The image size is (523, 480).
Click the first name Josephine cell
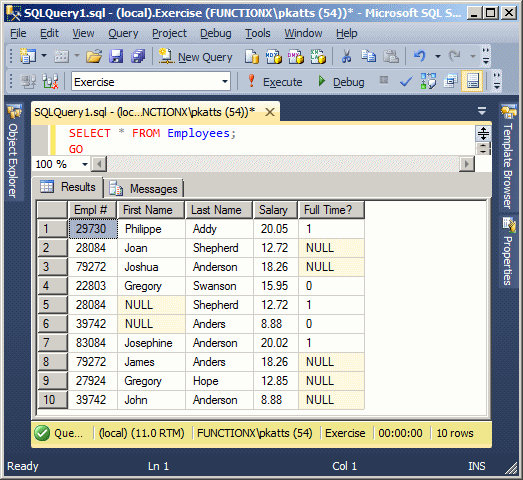[151, 343]
